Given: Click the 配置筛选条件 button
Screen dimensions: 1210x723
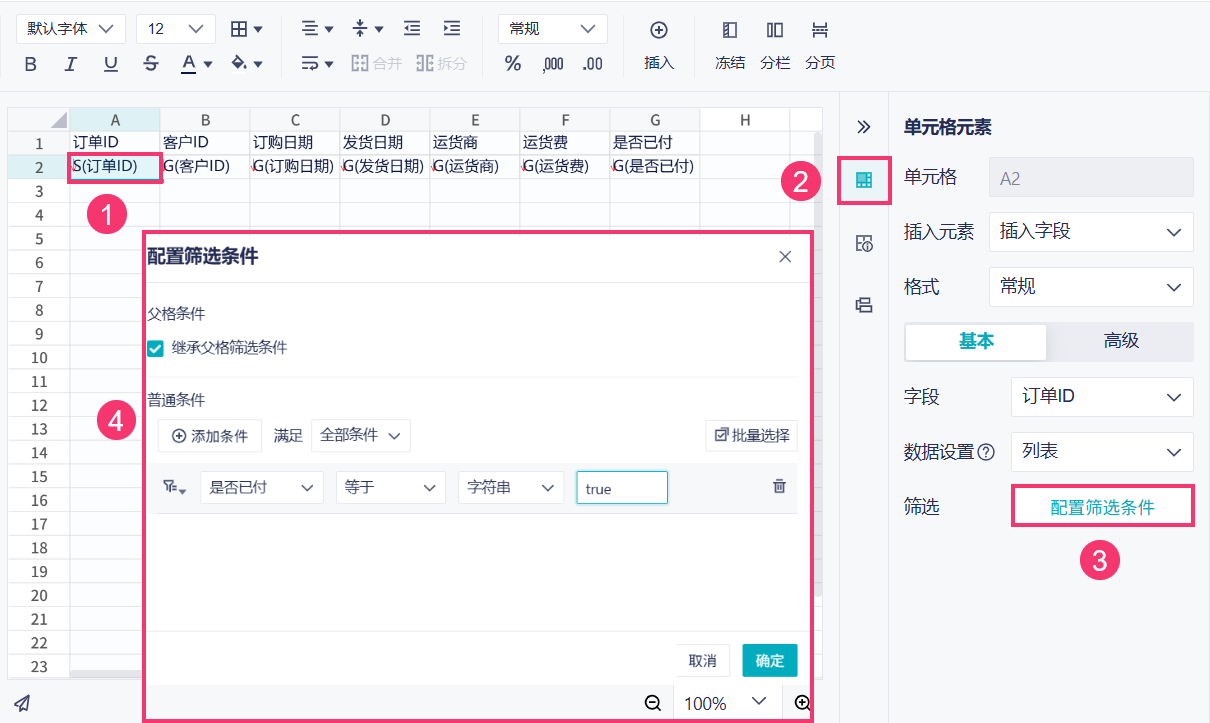Looking at the screenshot, I should [1102, 507].
